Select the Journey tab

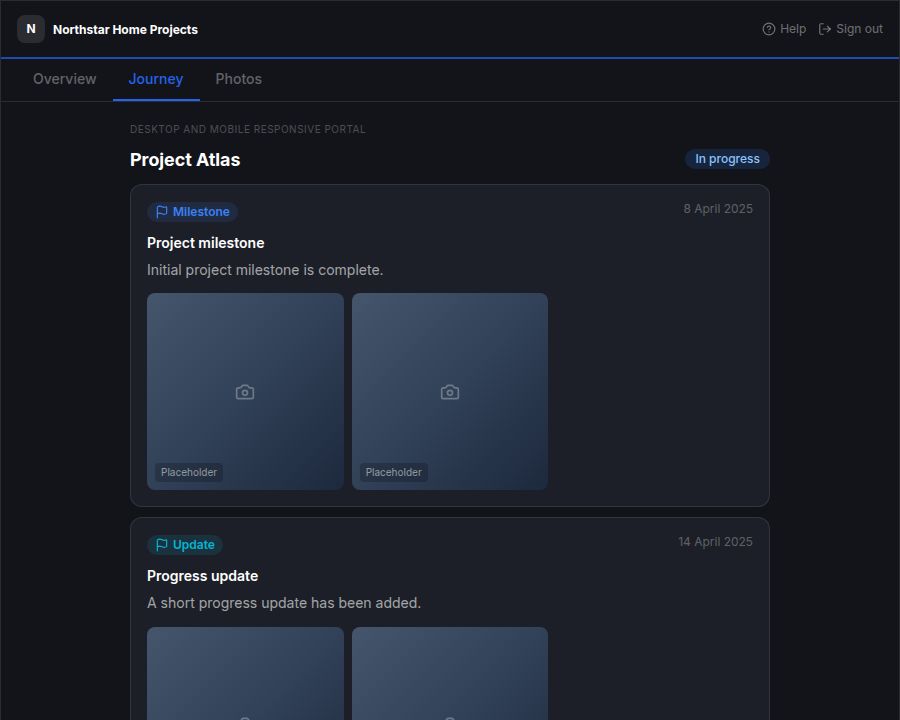coord(156,79)
